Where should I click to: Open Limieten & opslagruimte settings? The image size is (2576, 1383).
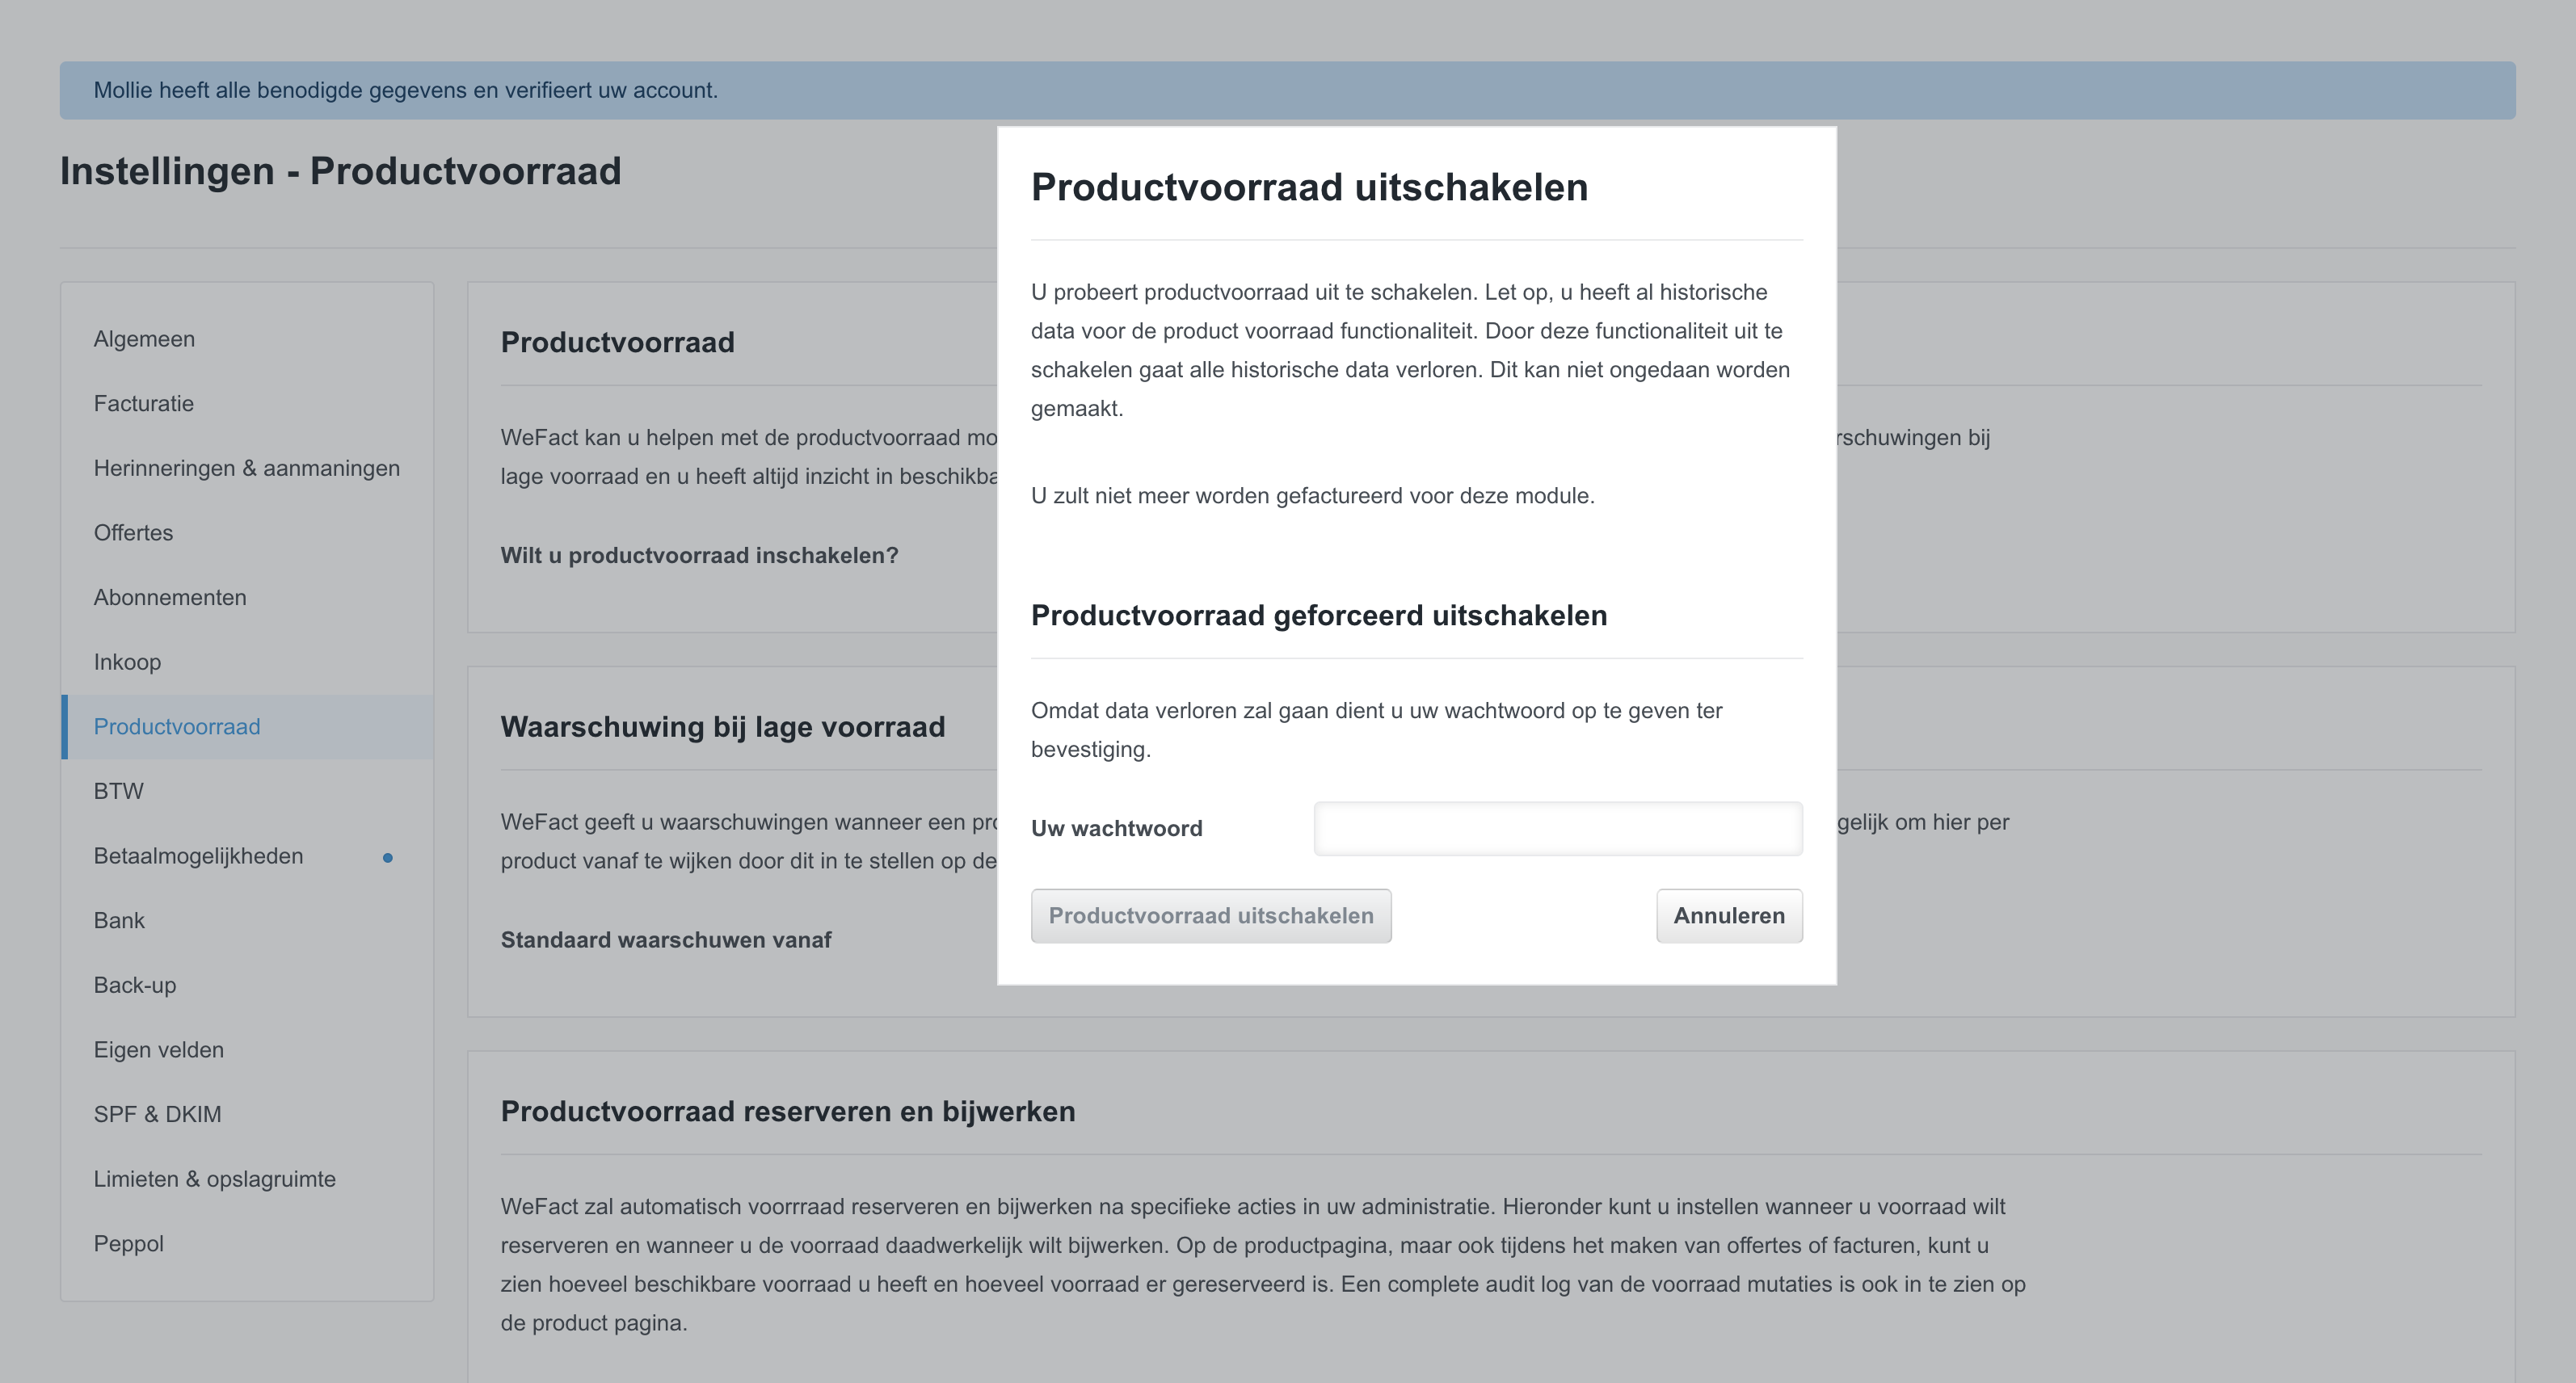point(215,1179)
